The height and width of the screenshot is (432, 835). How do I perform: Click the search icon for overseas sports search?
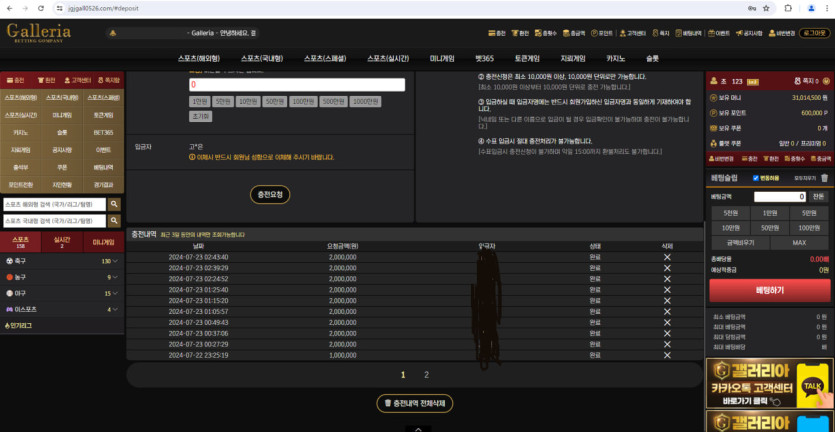[x=114, y=205]
